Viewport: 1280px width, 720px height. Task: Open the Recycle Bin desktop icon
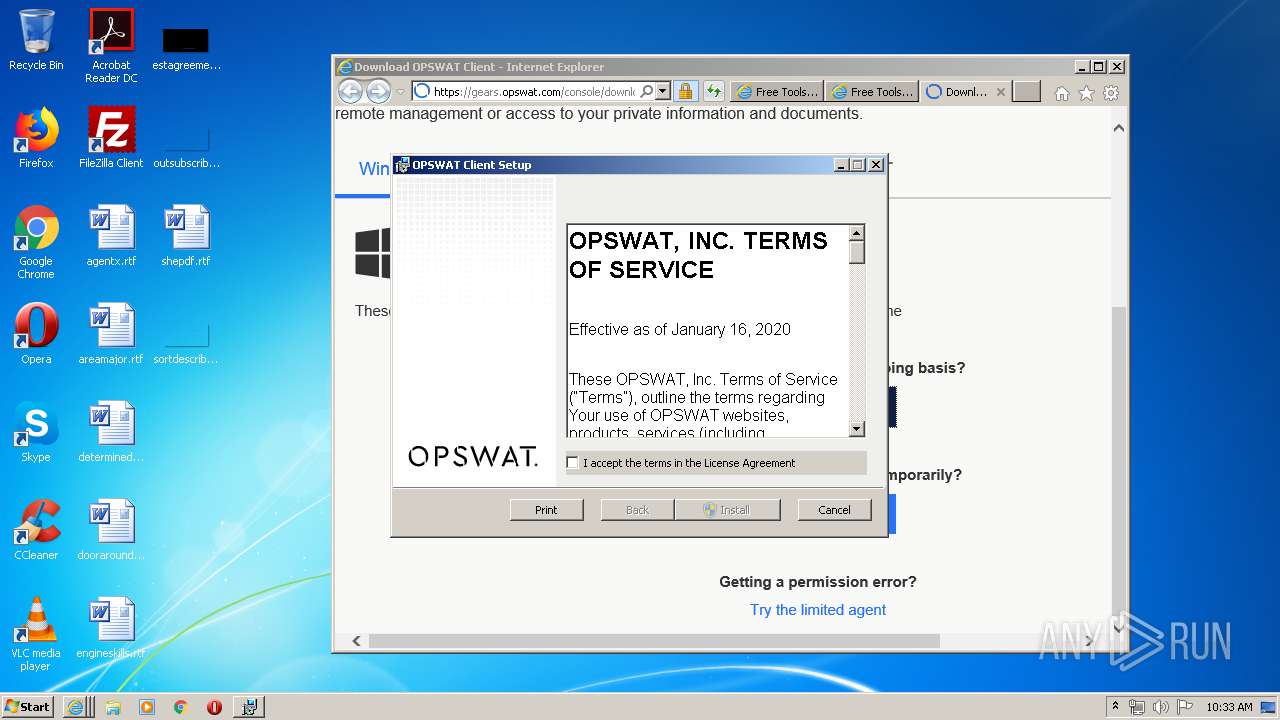tap(36, 40)
